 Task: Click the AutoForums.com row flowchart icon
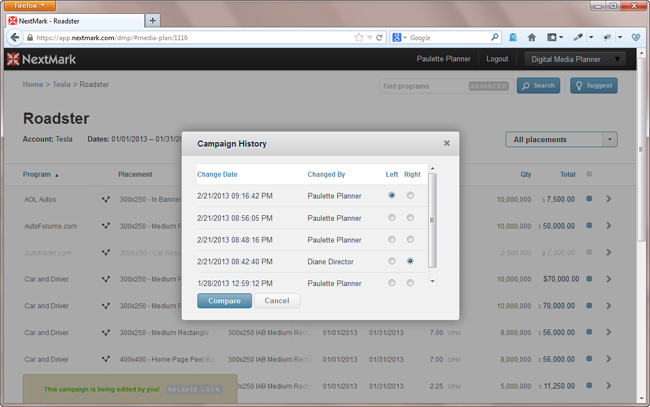pos(106,226)
